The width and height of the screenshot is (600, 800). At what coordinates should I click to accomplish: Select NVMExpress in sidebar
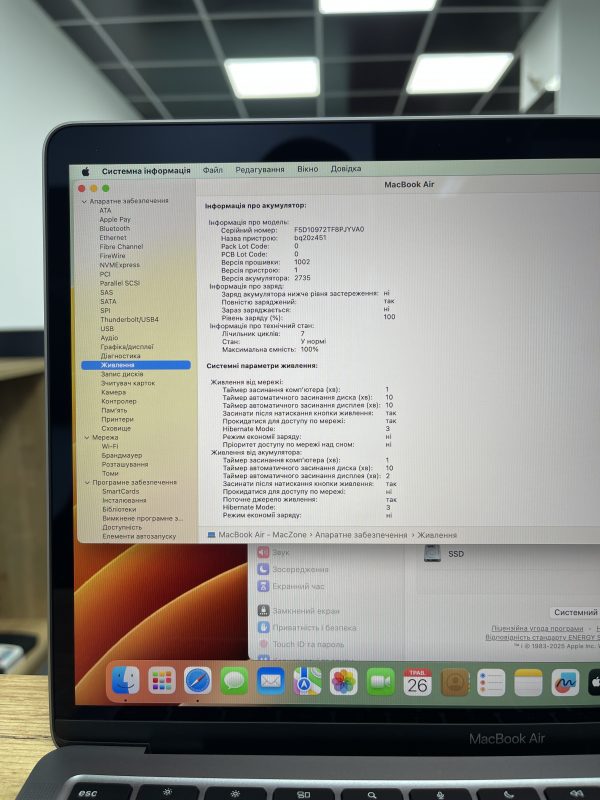click(x=119, y=265)
